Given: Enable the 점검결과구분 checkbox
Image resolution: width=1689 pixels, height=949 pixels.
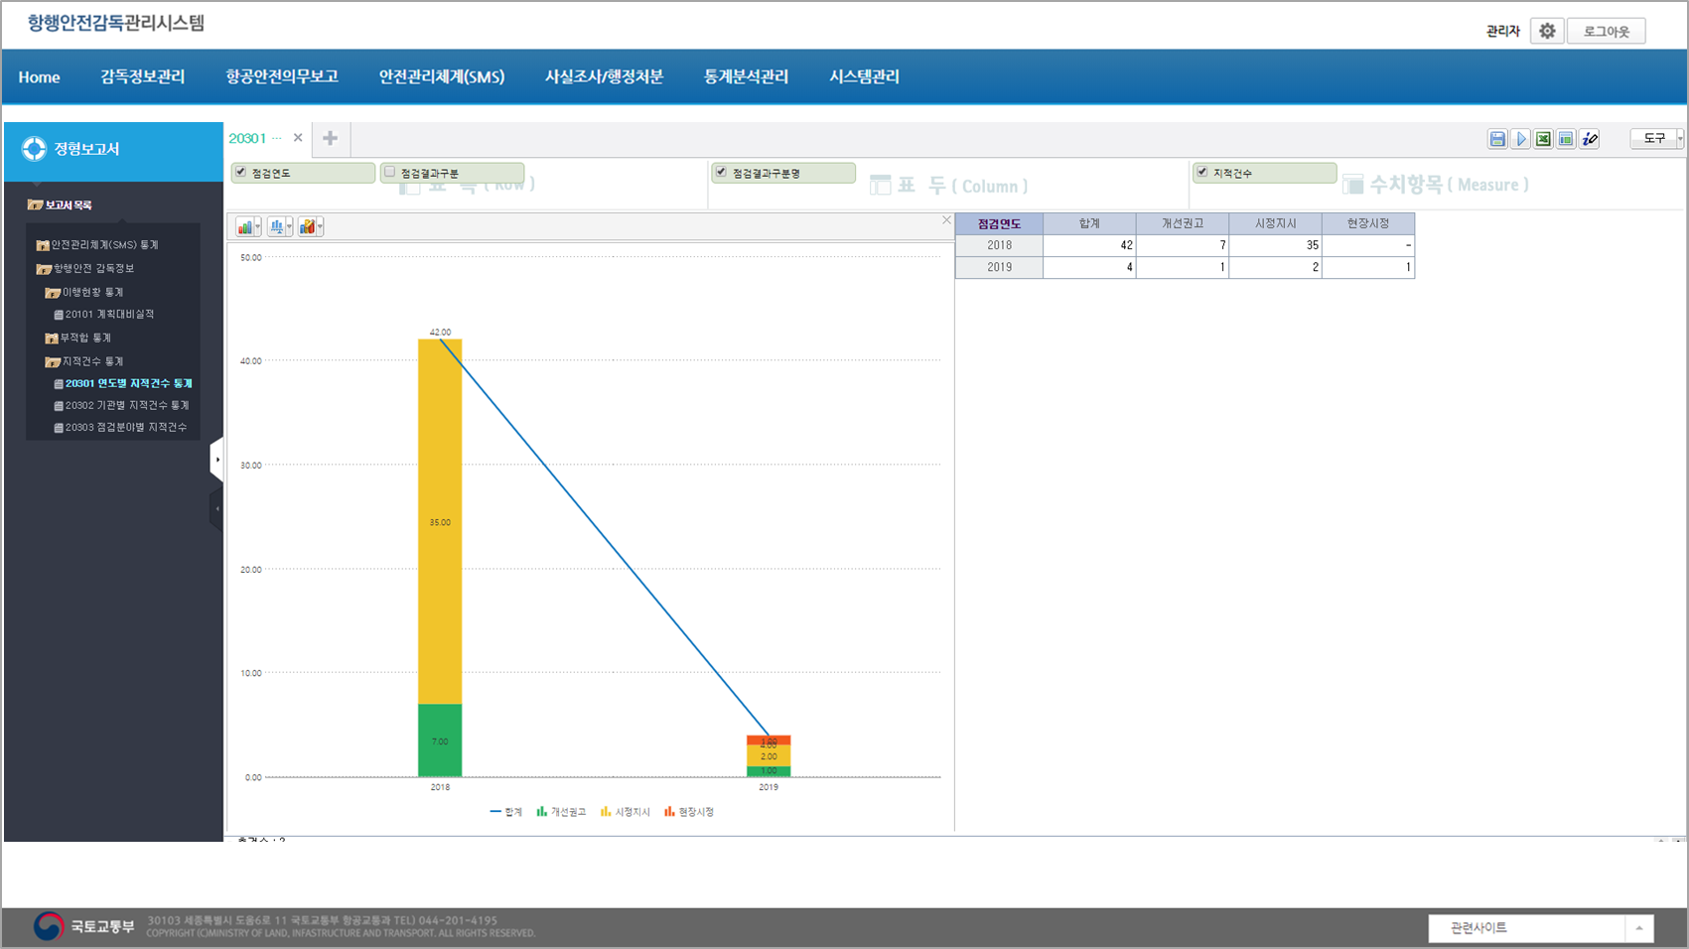Looking at the screenshot, I should (390, 172).
